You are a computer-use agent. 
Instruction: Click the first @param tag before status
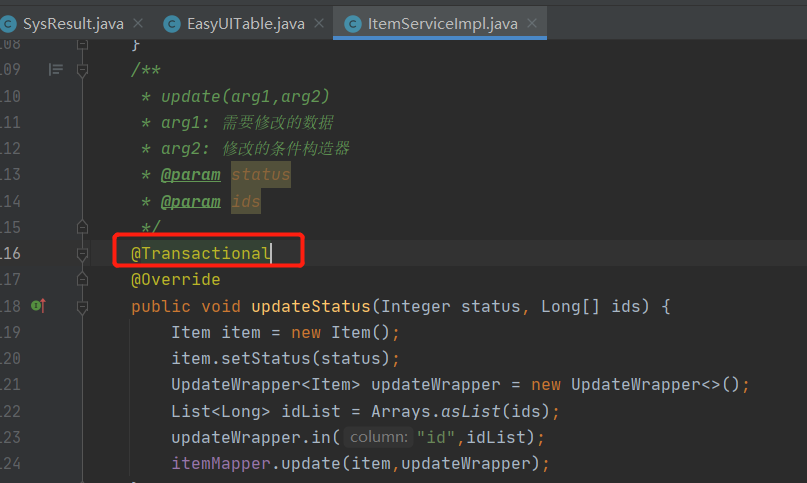(x=190, y=175)
